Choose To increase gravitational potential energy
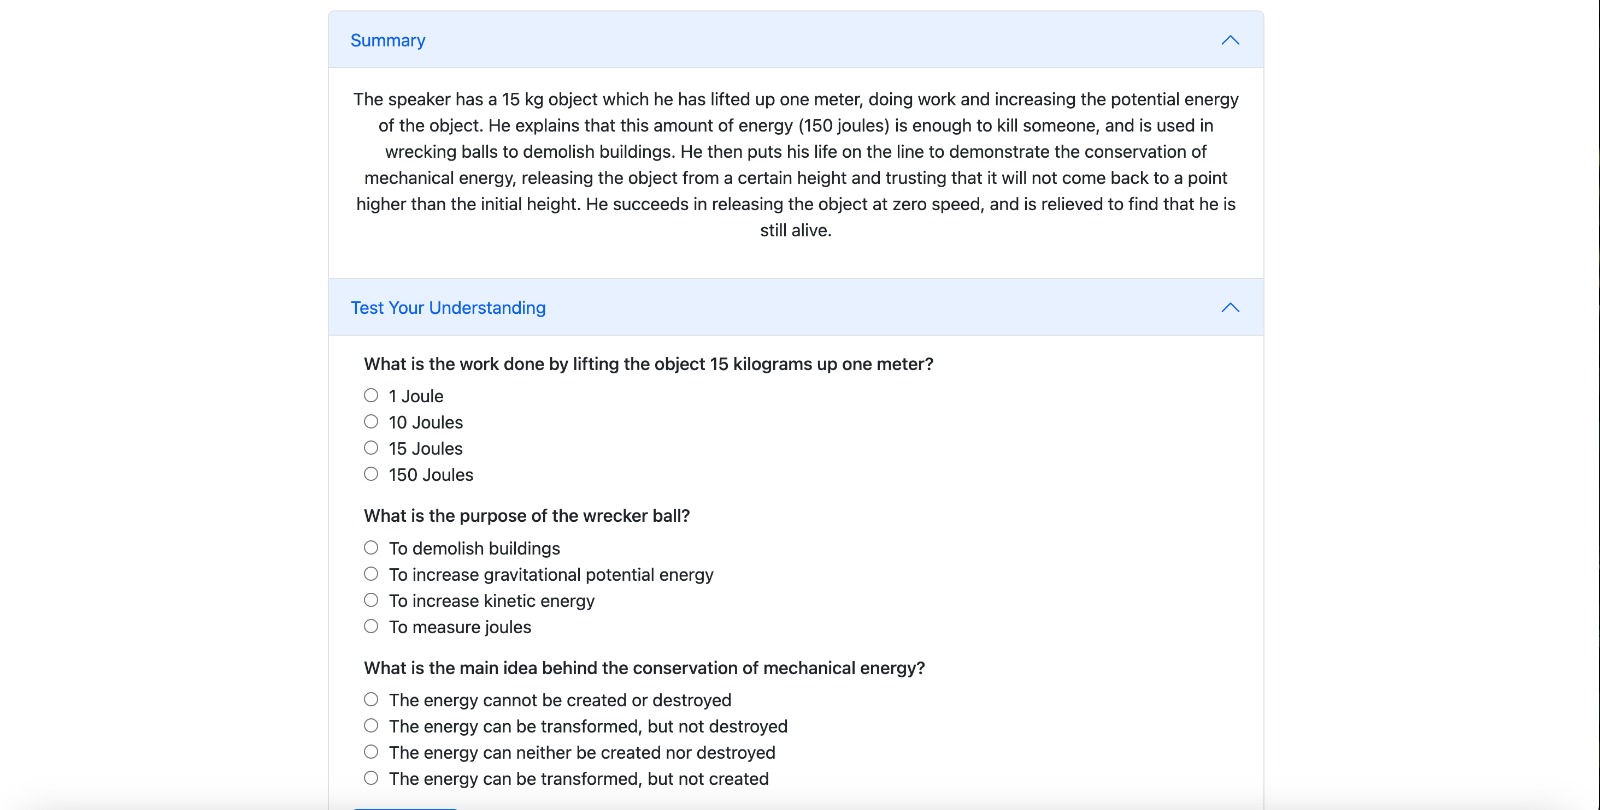Viewport: 1600px width, 810px height. [371, 574]
